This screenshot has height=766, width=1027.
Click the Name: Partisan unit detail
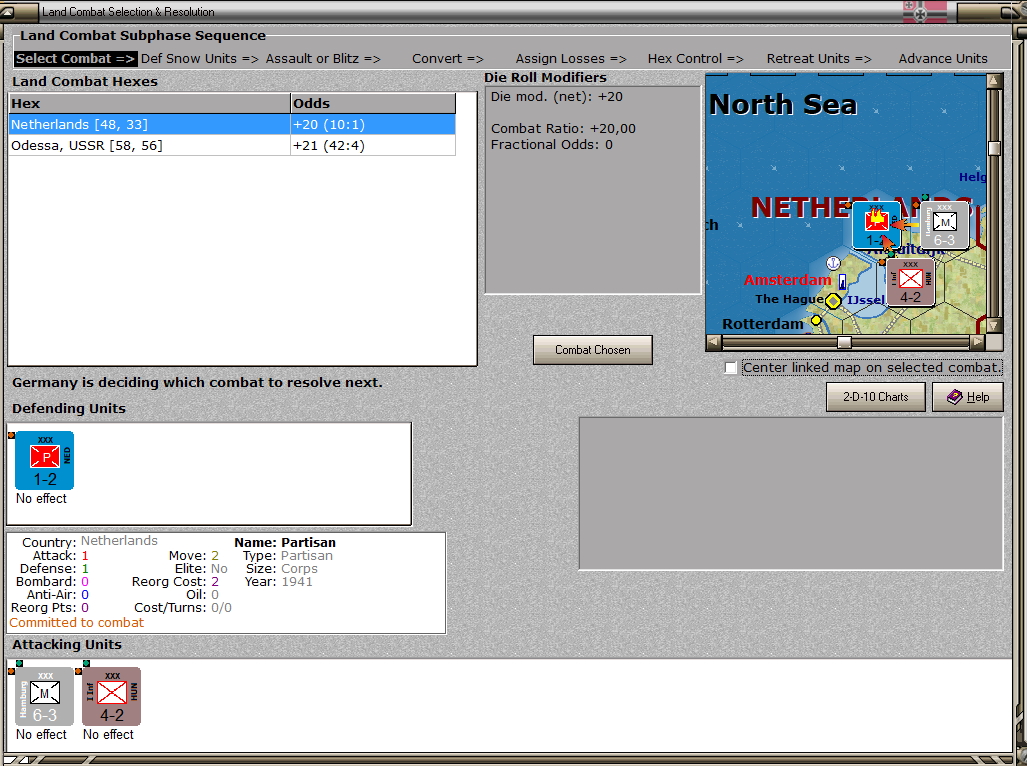[285, 543]
